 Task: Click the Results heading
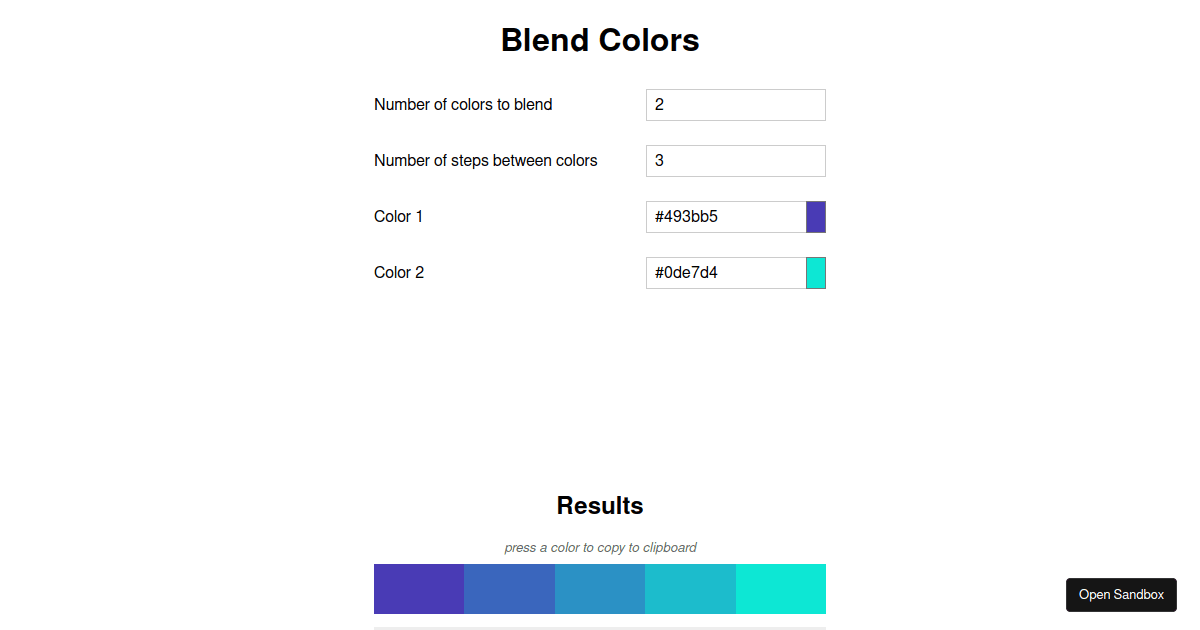pyautogui.click(x=600, y=506)
